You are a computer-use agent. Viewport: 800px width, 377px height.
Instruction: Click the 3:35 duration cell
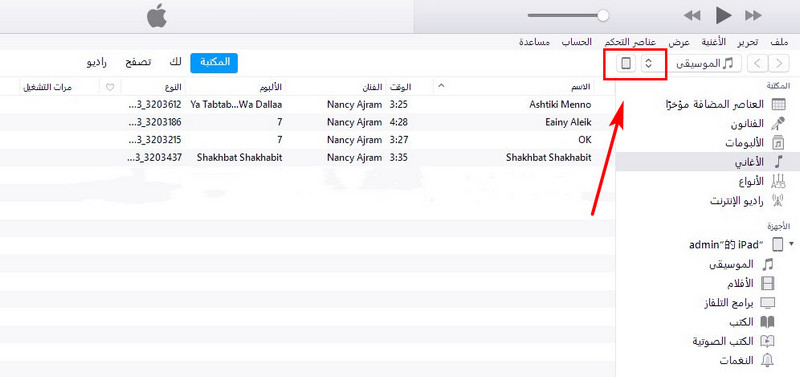[x=398, y=157]
